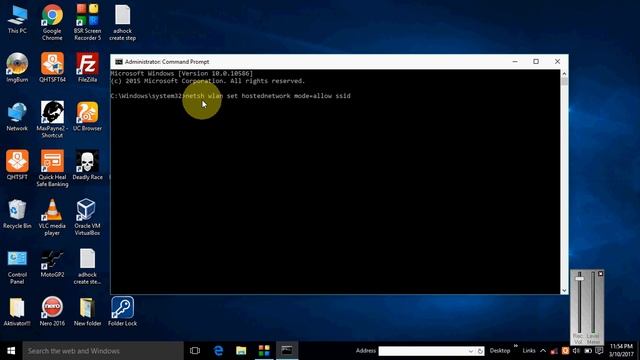The width and height of the screenshot is (640, 360).
Task: Open the Store icon on the taskbar
Action: [x=264, y=351]
